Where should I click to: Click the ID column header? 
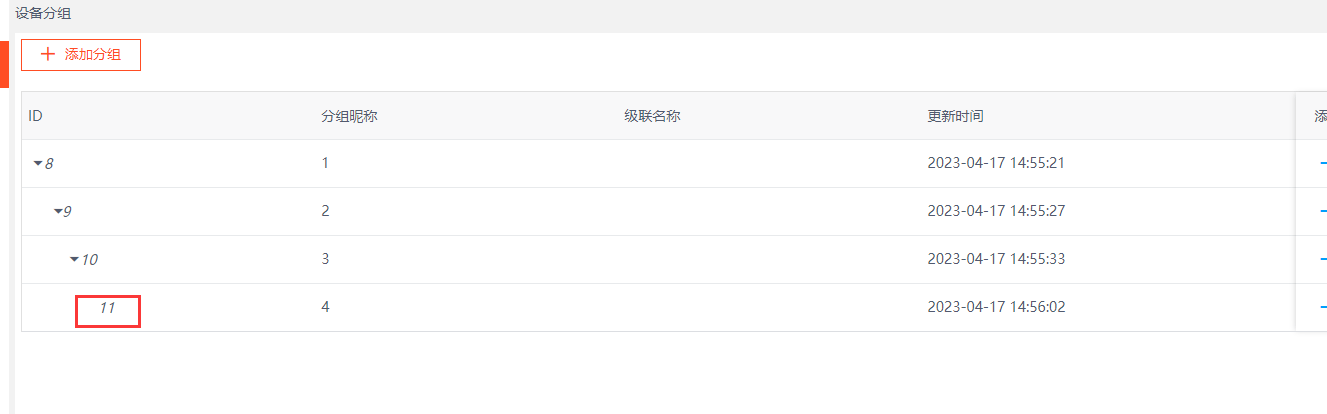tap(35, 116)
